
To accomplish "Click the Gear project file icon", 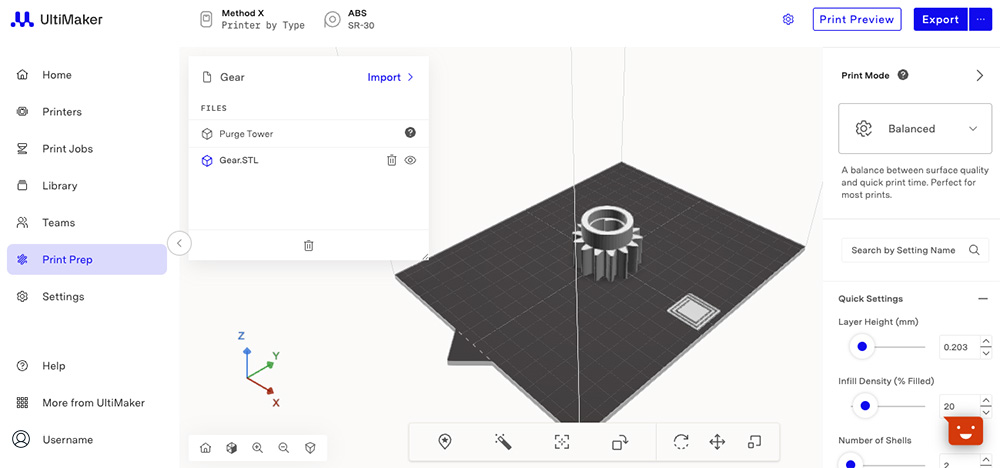I will tap(207, 77).
